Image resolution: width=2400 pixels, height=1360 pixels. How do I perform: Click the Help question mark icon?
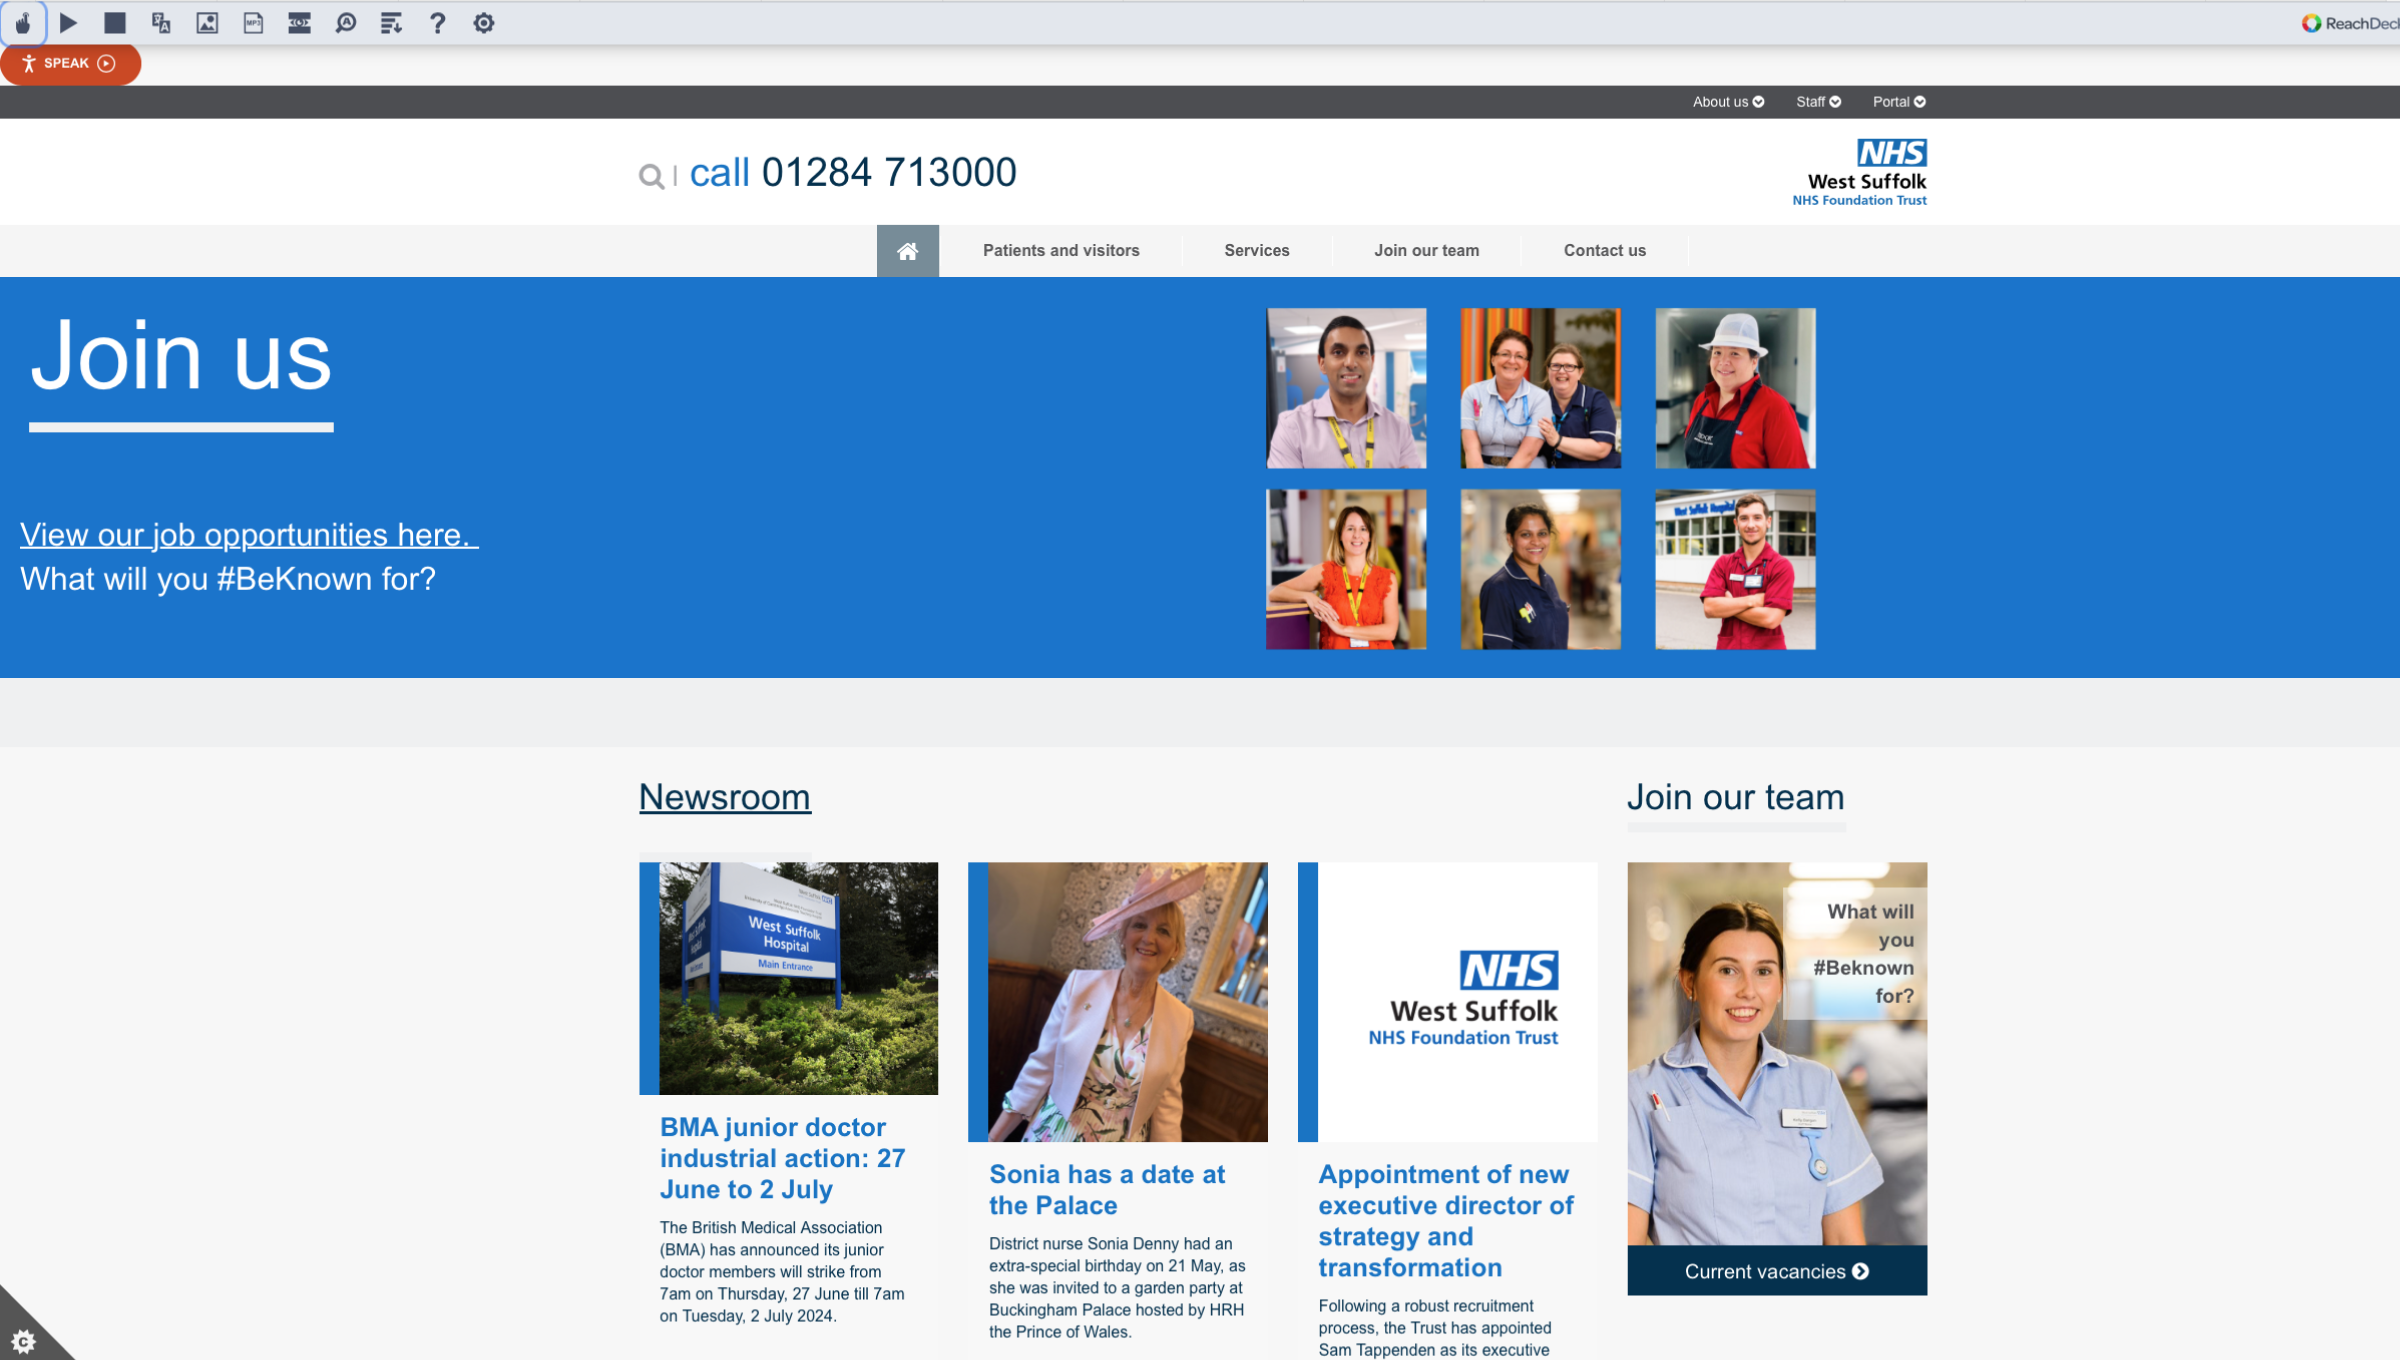437,22
